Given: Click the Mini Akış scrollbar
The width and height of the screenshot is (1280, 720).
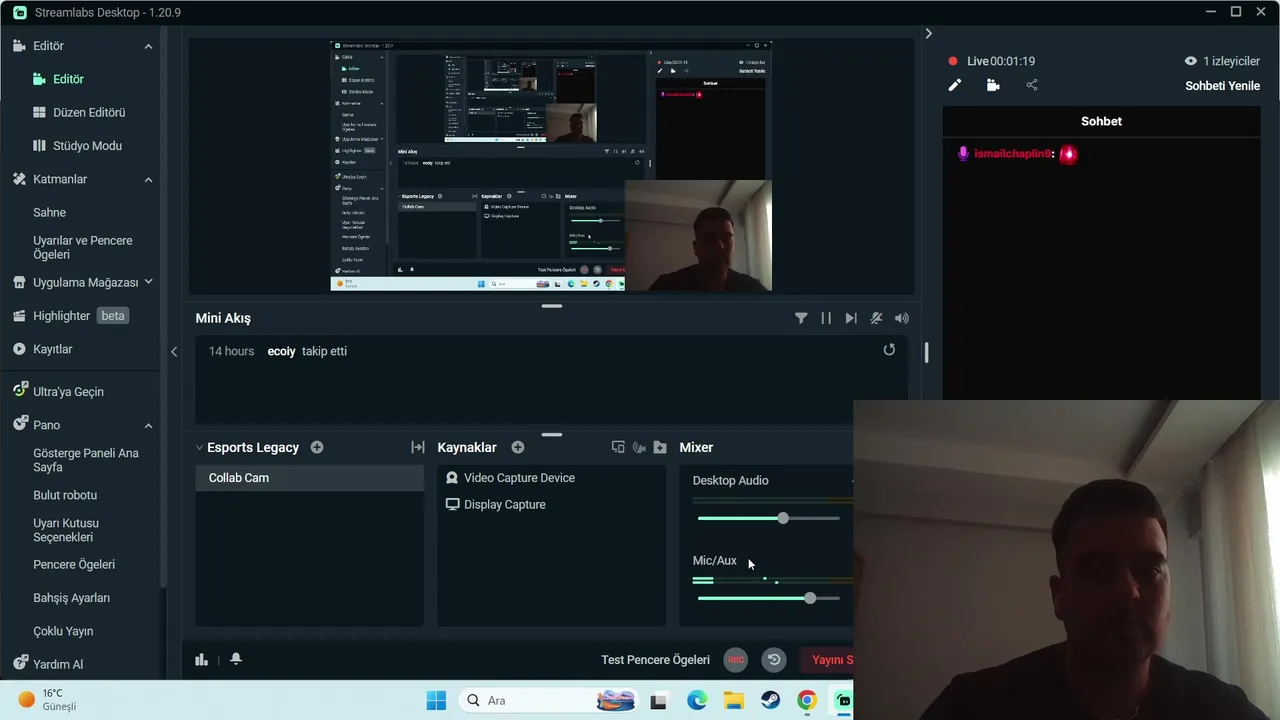Looking at the screenshot, I should (x=926, y=352).
